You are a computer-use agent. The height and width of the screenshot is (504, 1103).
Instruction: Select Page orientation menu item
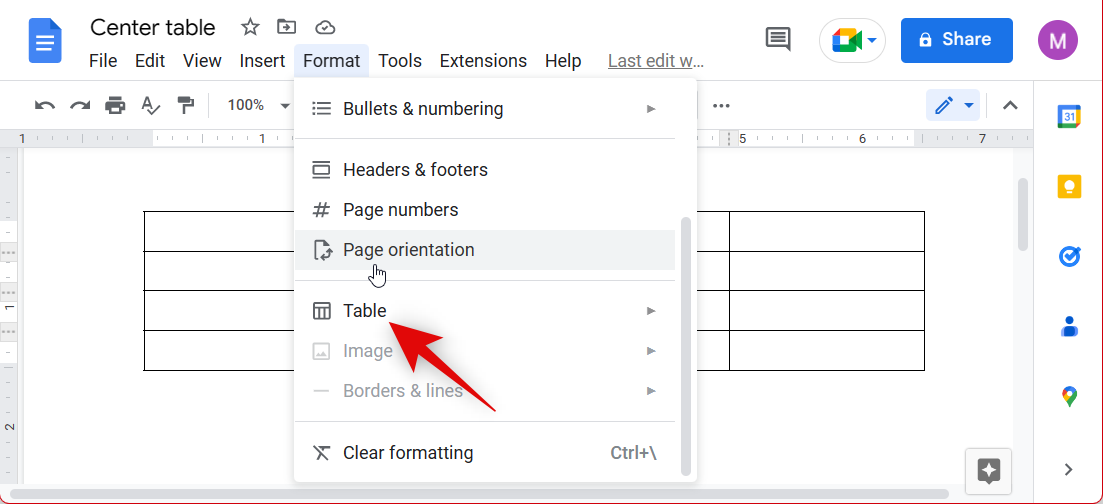tap(485, 250)
